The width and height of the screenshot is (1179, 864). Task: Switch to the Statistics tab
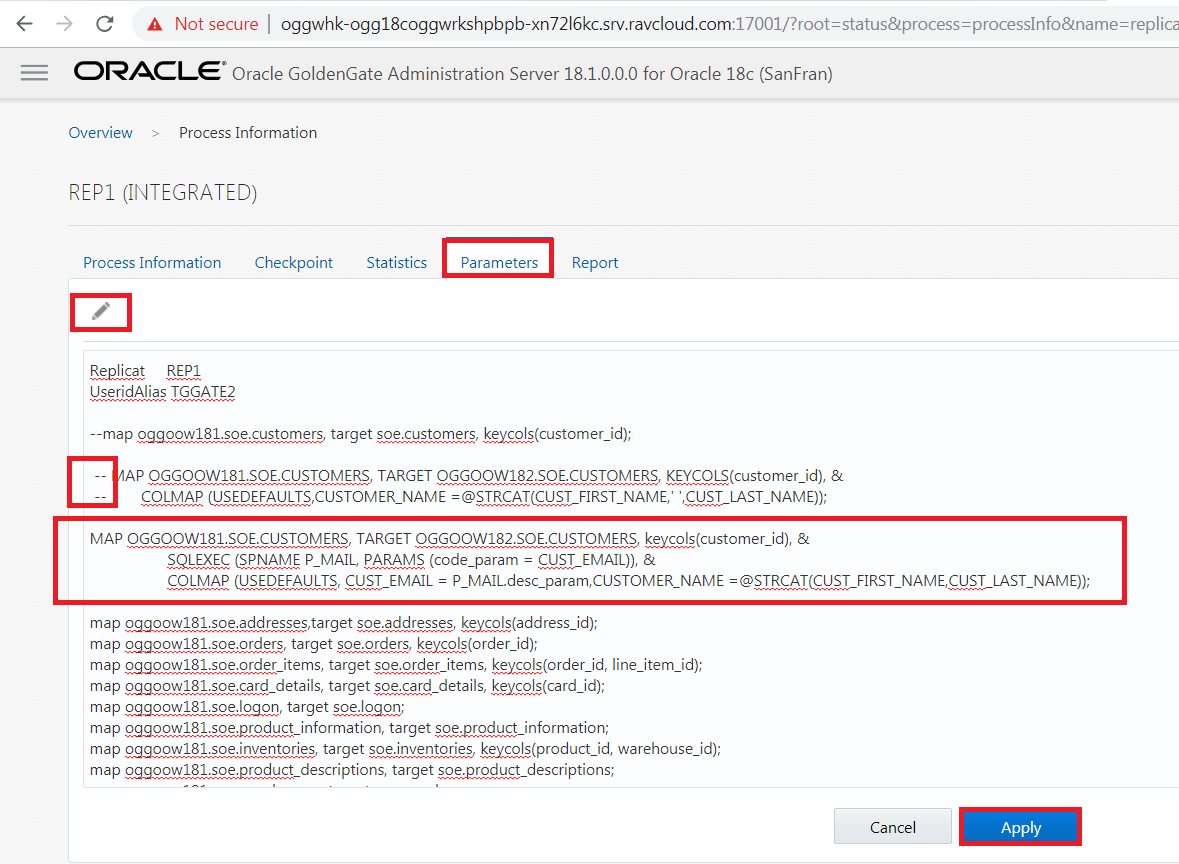(x=396, y=262)
